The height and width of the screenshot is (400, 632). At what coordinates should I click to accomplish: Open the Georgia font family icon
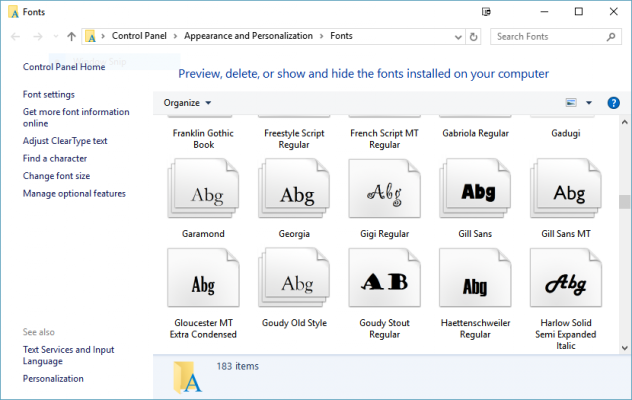click(294, 188)
